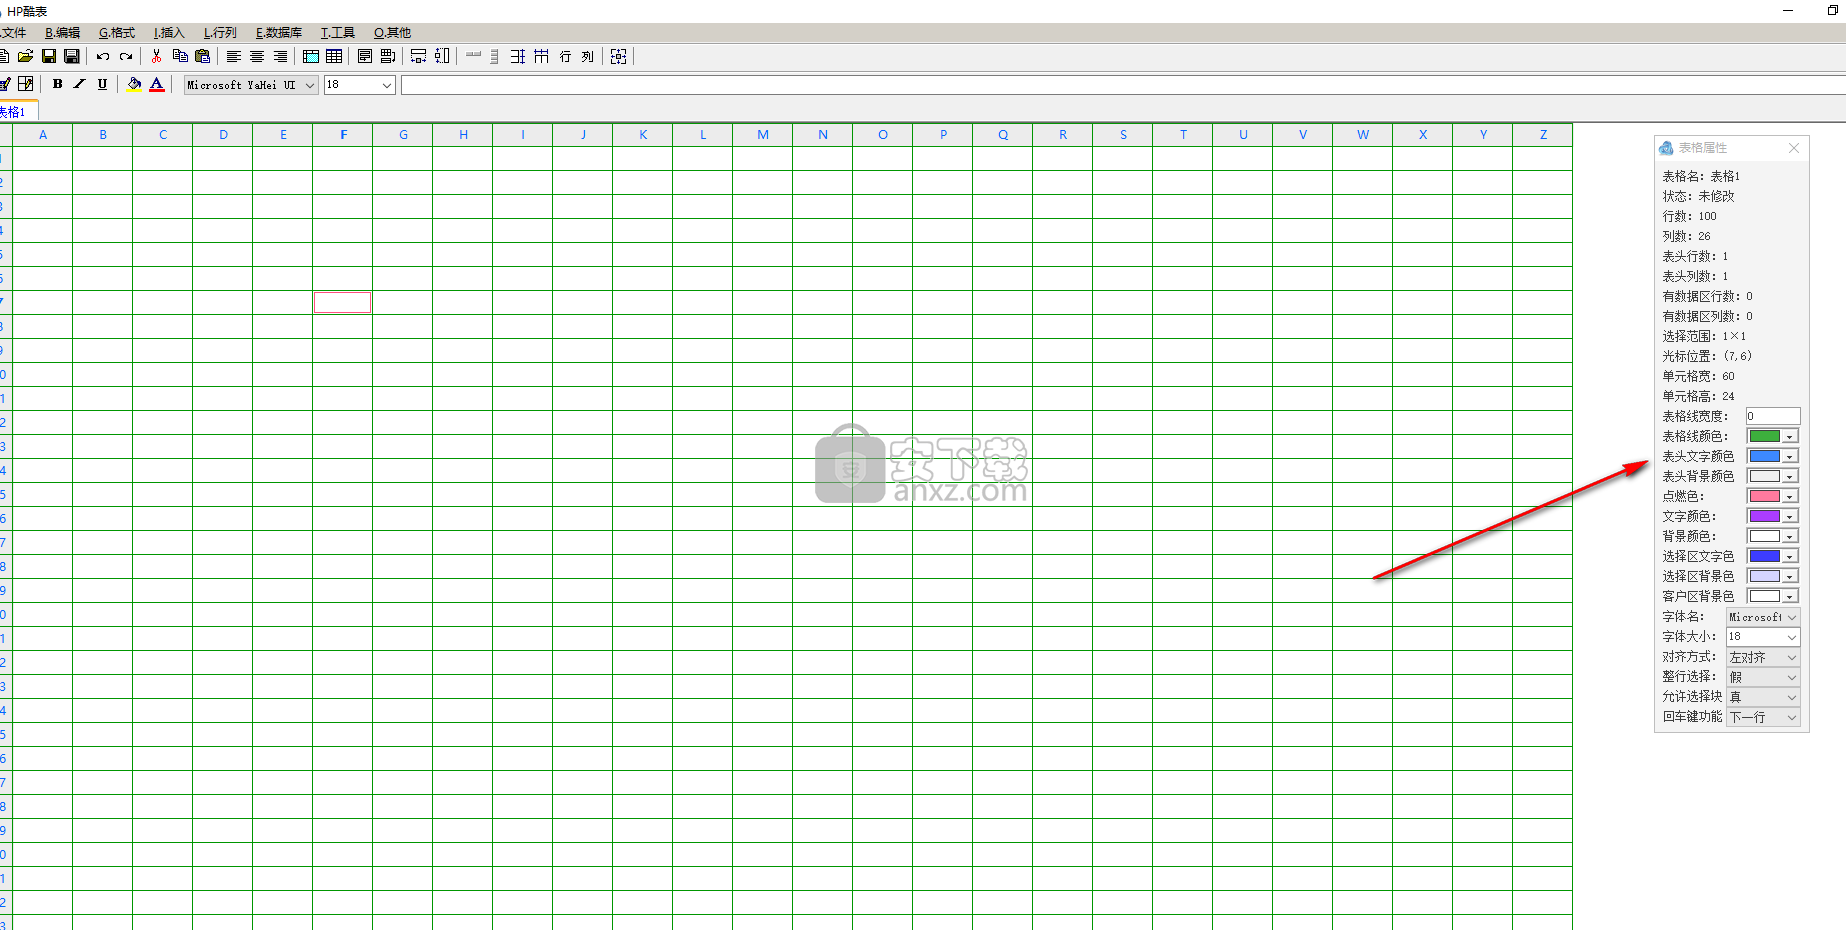Align text right in toolbar

pyautogui.click(x=280, y=56)
